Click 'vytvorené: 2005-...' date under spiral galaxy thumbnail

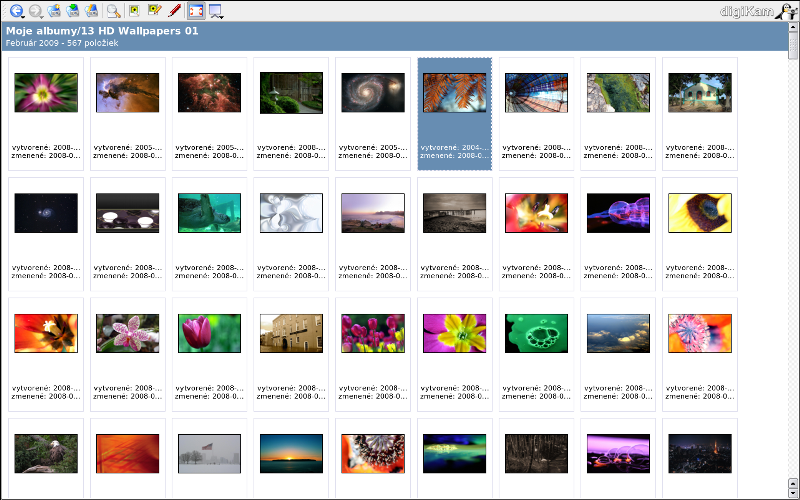coord(373,147)
